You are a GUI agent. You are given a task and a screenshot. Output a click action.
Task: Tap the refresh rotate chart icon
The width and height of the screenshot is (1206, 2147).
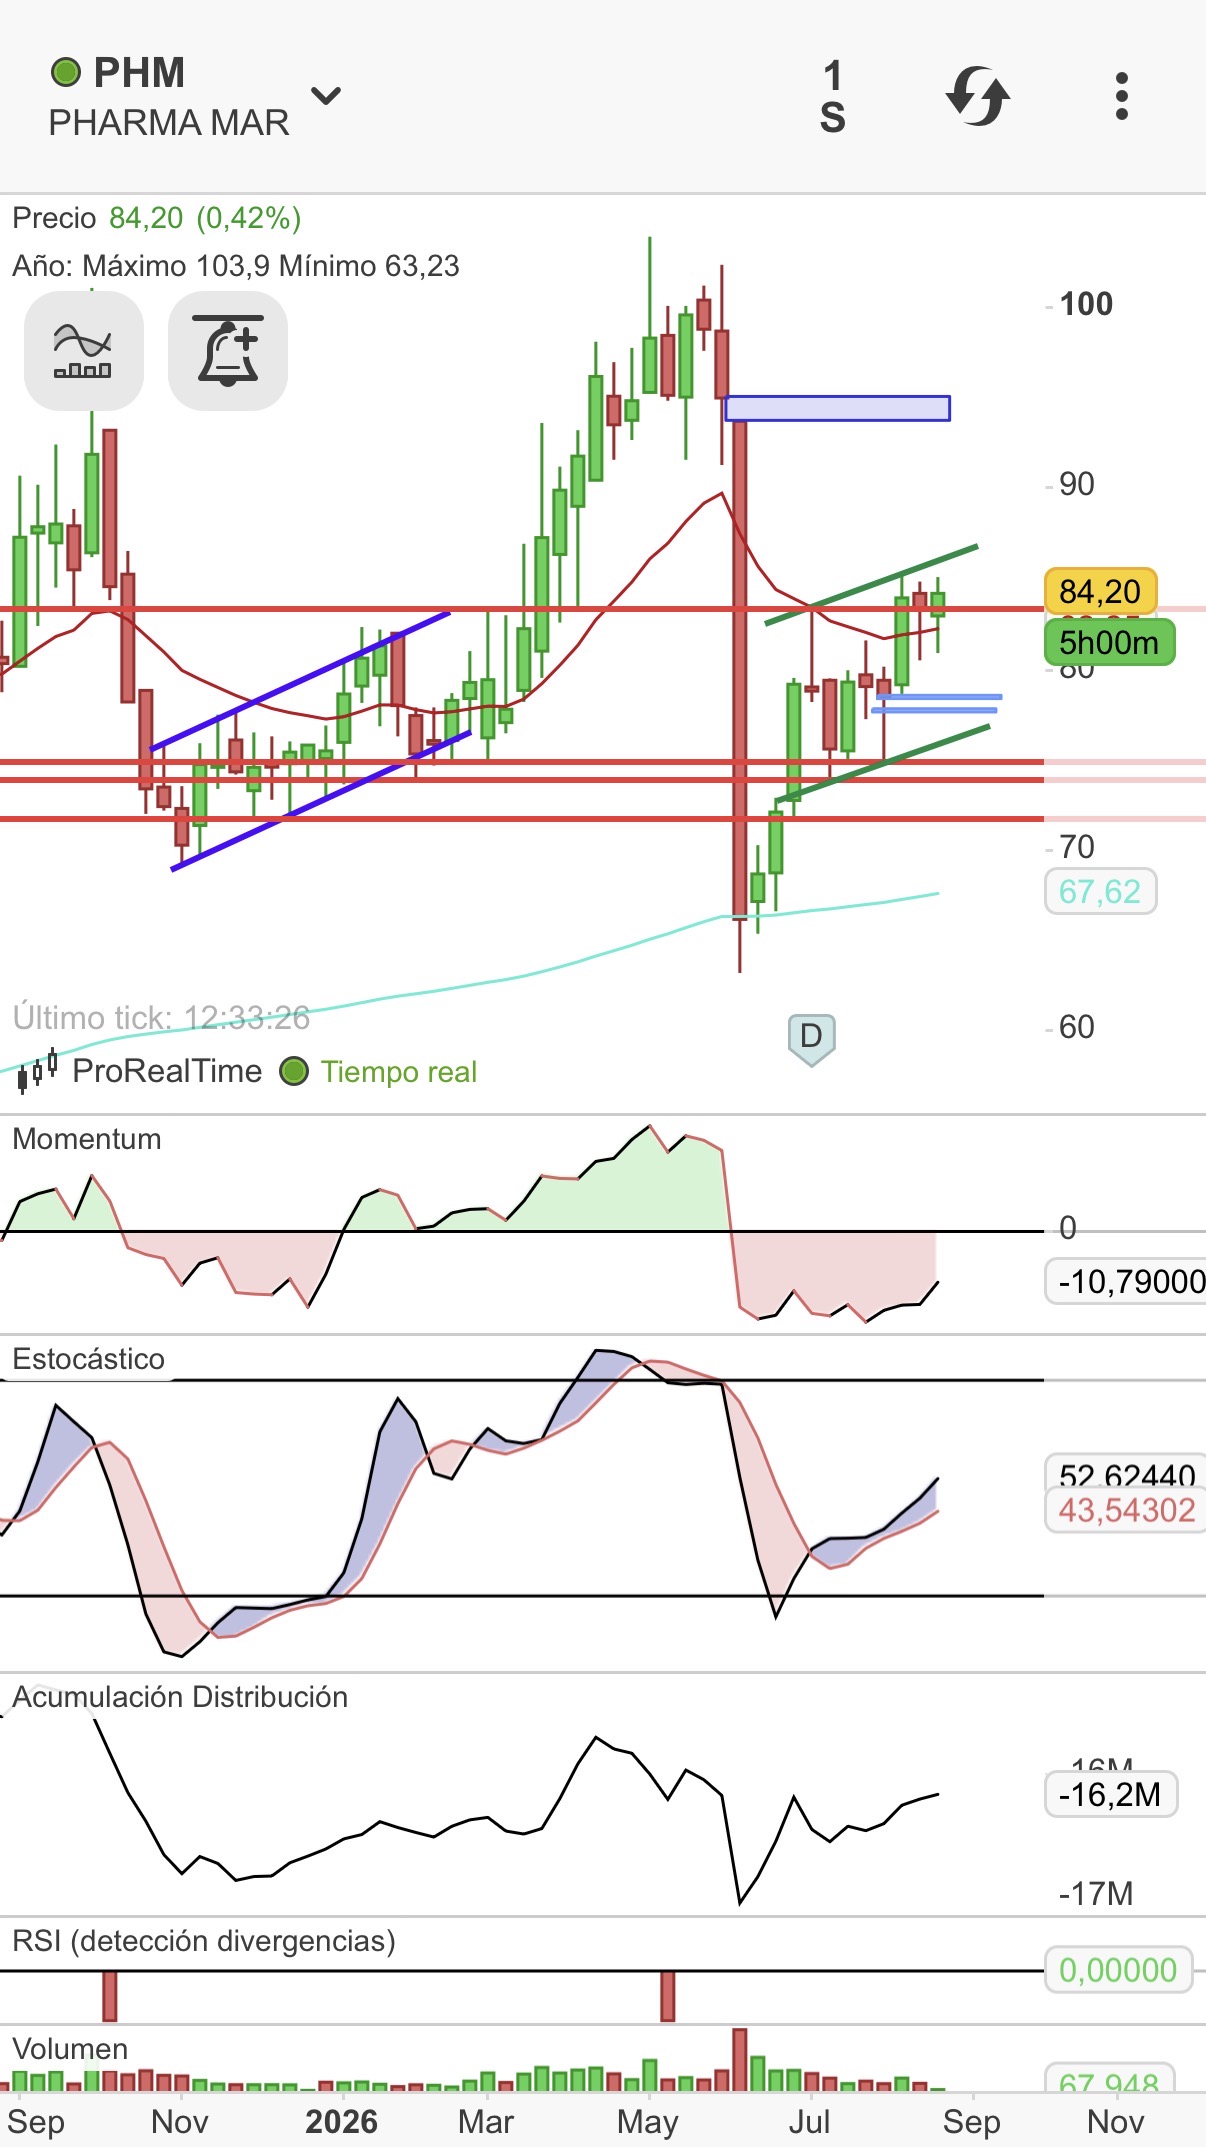point(977,96)
